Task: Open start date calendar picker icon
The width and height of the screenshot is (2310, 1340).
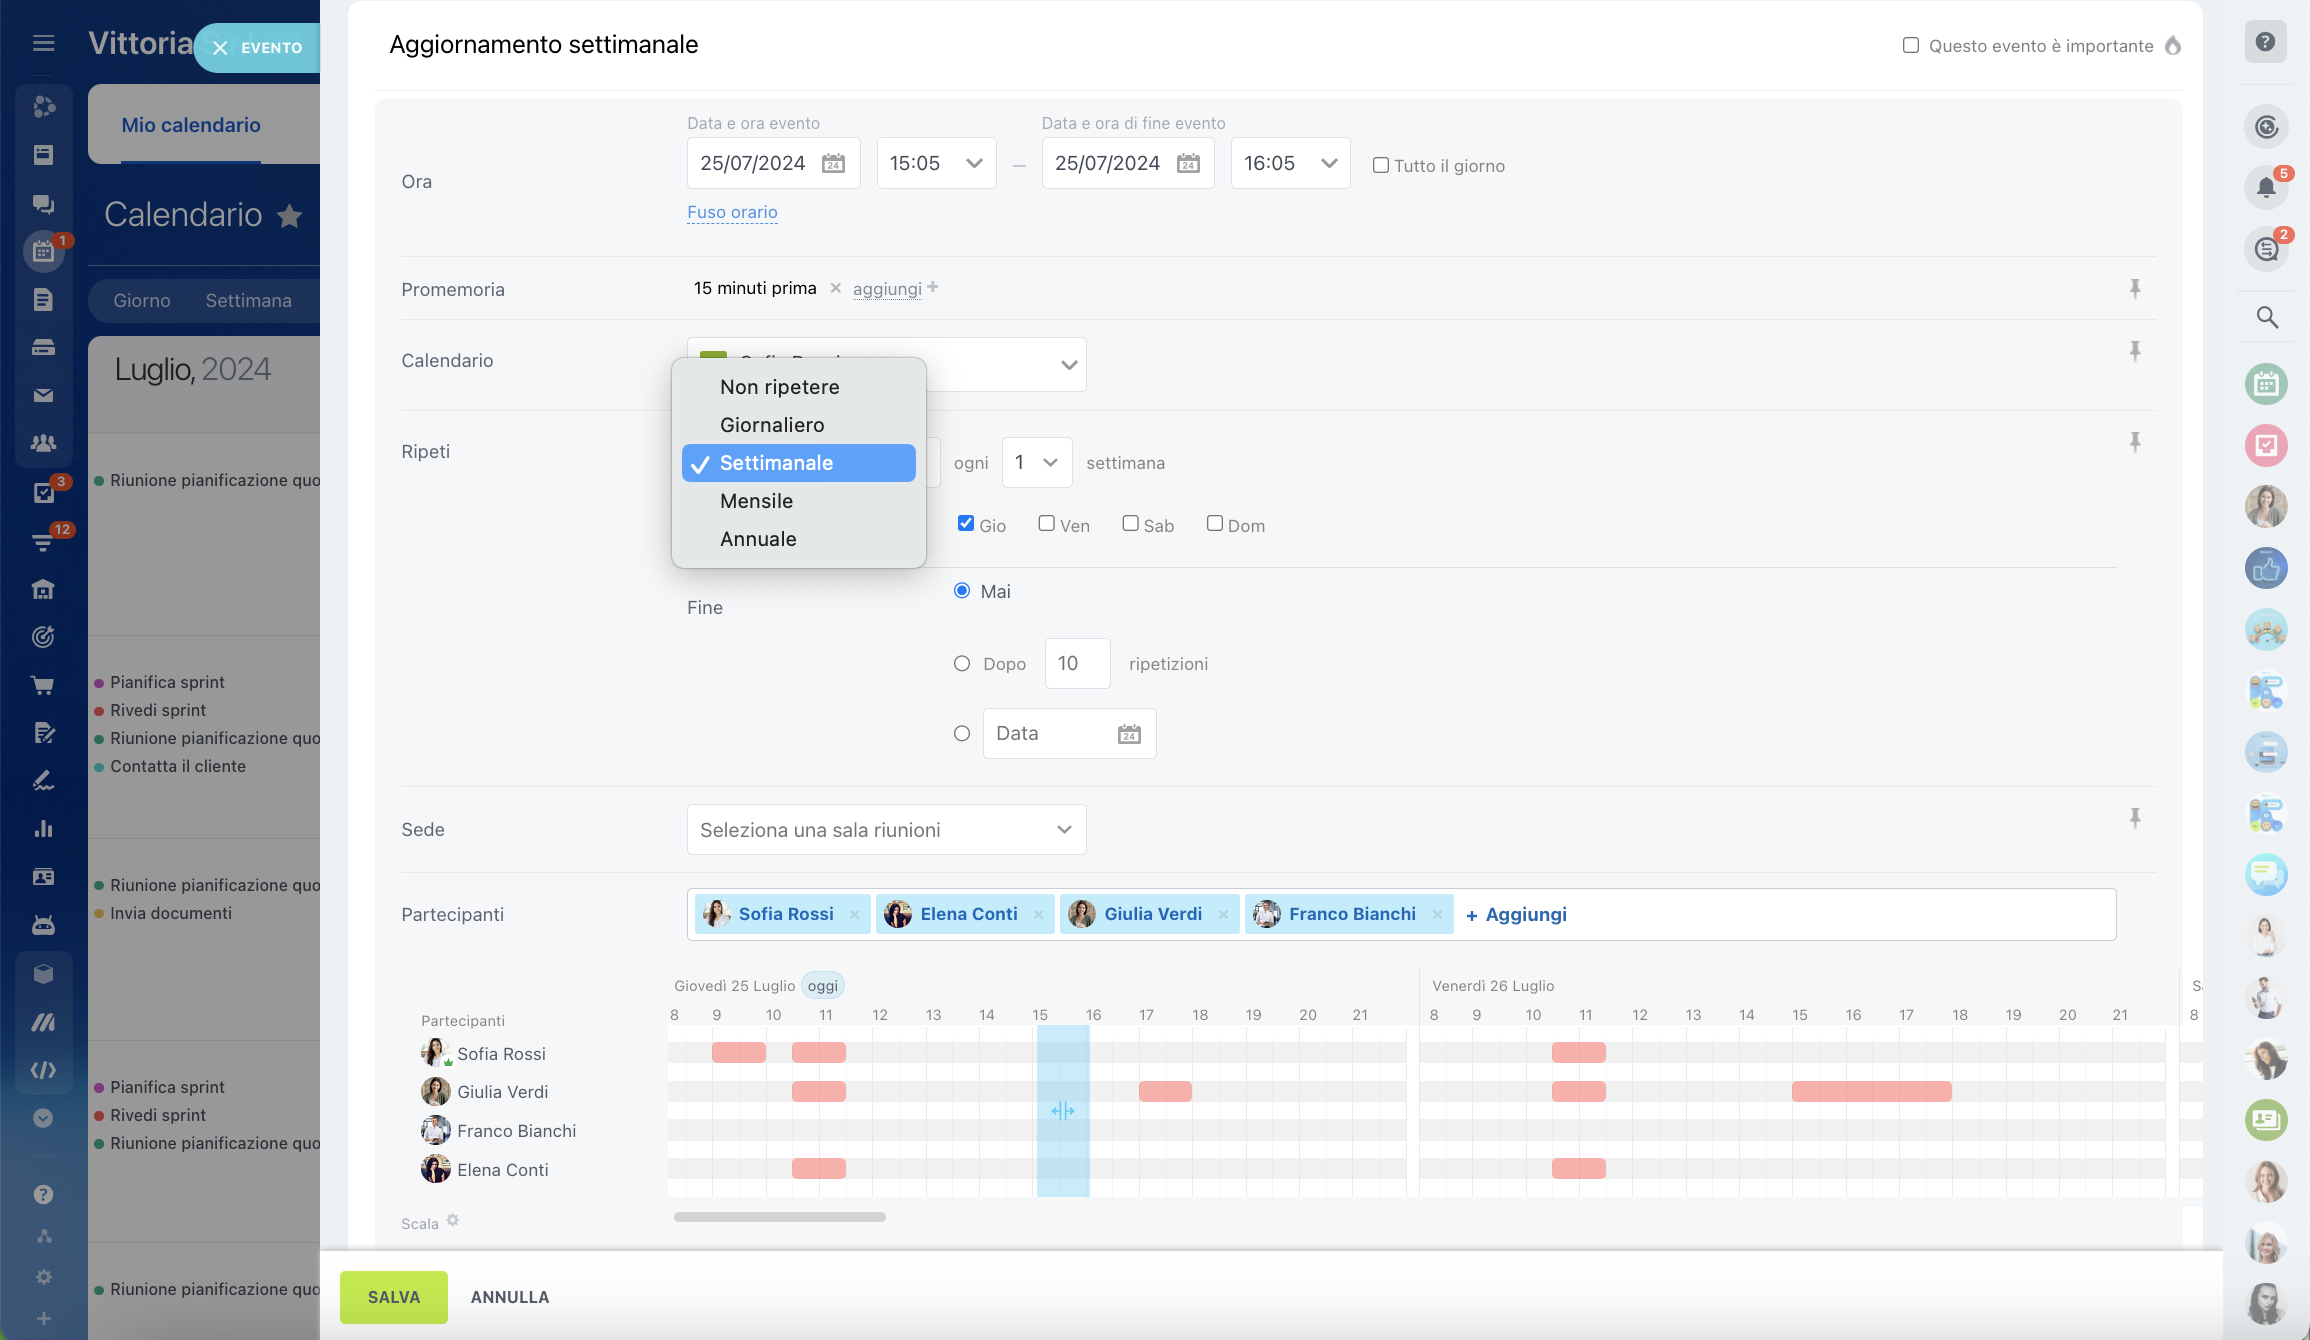Action: point(833,163)
